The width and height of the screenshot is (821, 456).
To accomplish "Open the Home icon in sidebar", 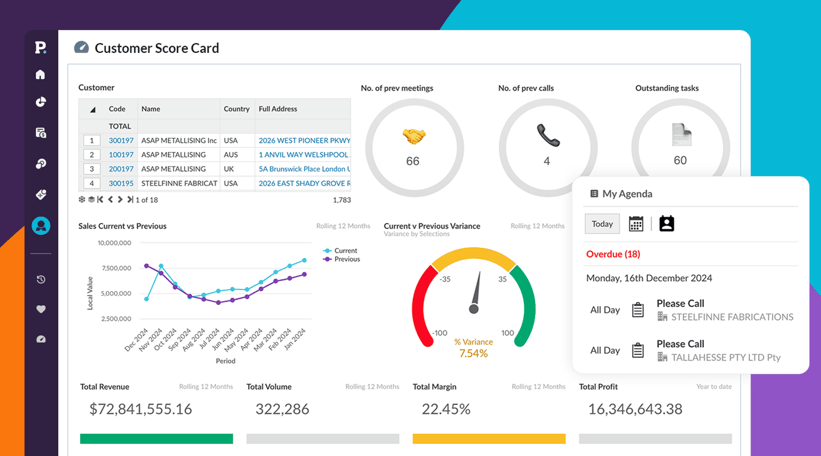I will [x=40, y=74].
